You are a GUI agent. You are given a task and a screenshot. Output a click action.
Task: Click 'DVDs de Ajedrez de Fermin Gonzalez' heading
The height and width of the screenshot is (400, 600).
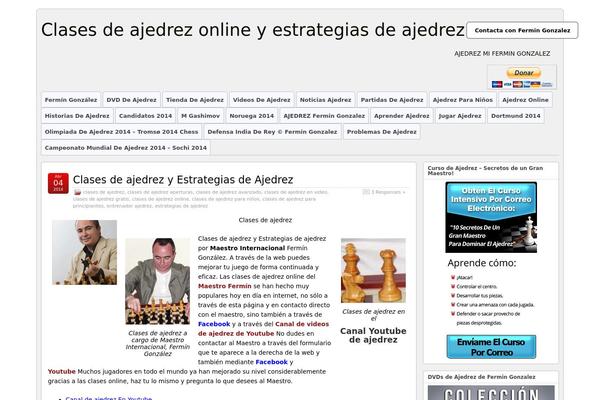click(x=481, y=377)
